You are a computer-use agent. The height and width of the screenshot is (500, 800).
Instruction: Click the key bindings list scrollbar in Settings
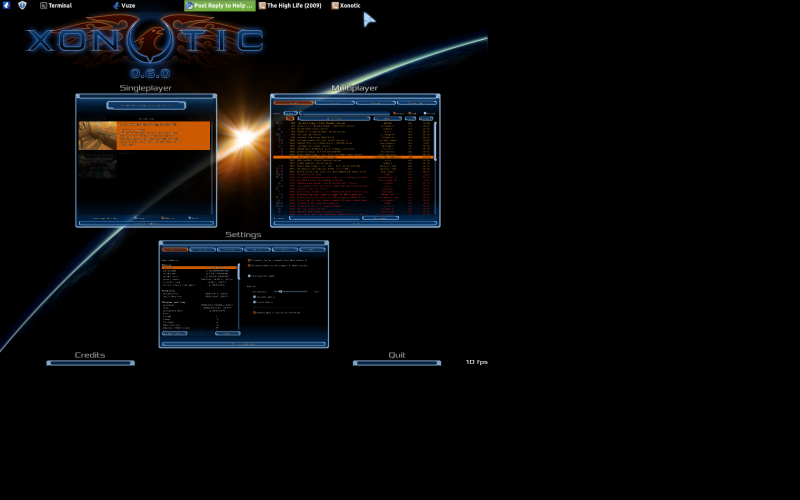point(239,296)
